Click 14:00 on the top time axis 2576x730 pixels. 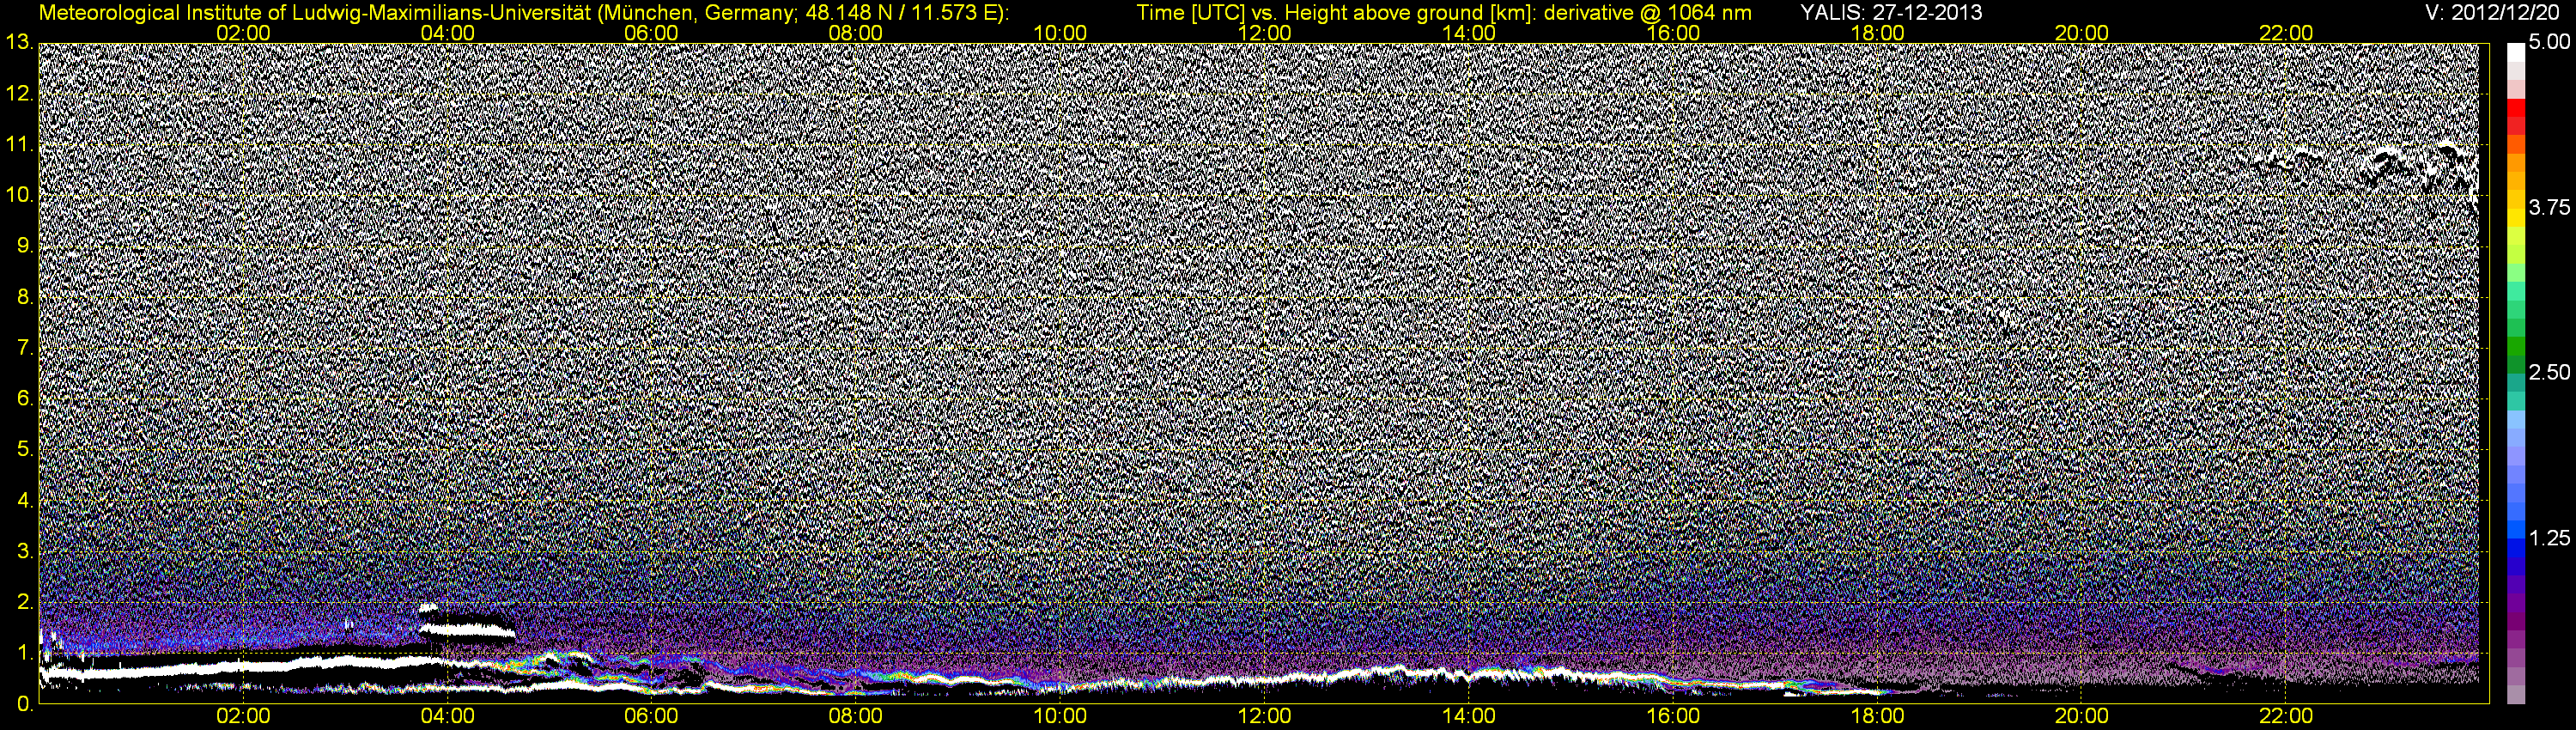(1469, 33)
